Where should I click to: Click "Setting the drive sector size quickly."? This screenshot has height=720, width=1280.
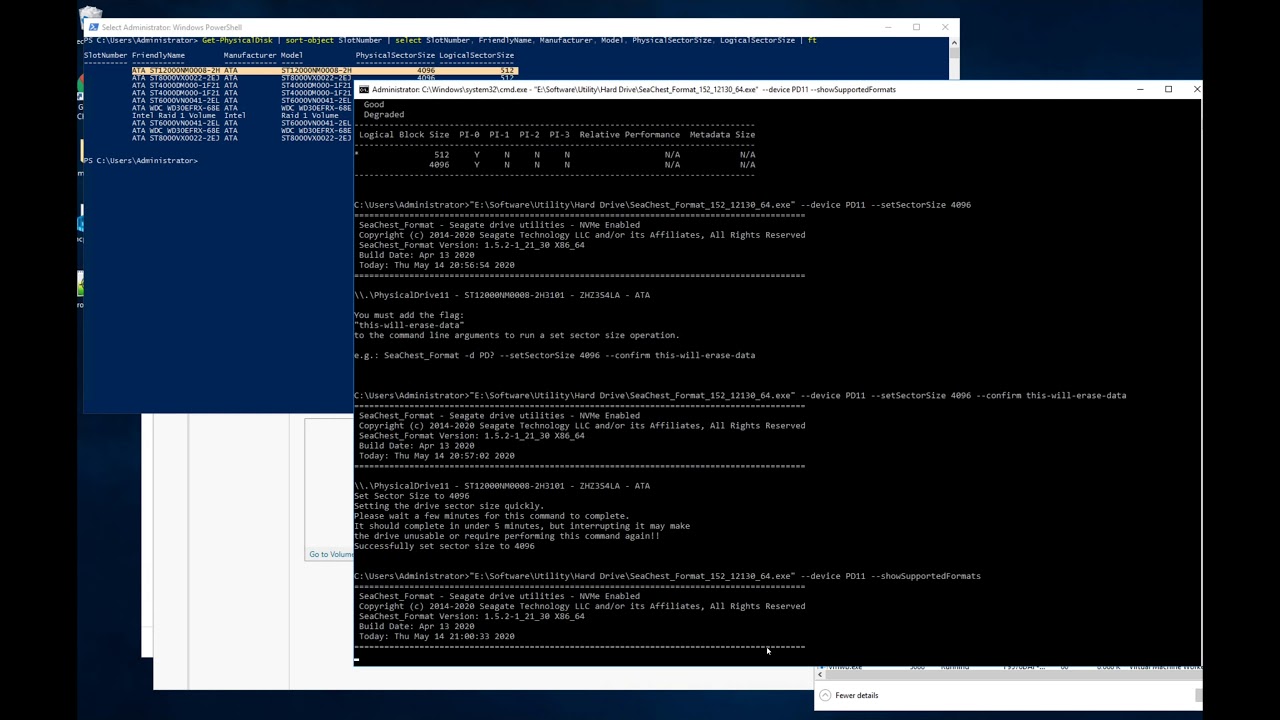click(449, 506)
